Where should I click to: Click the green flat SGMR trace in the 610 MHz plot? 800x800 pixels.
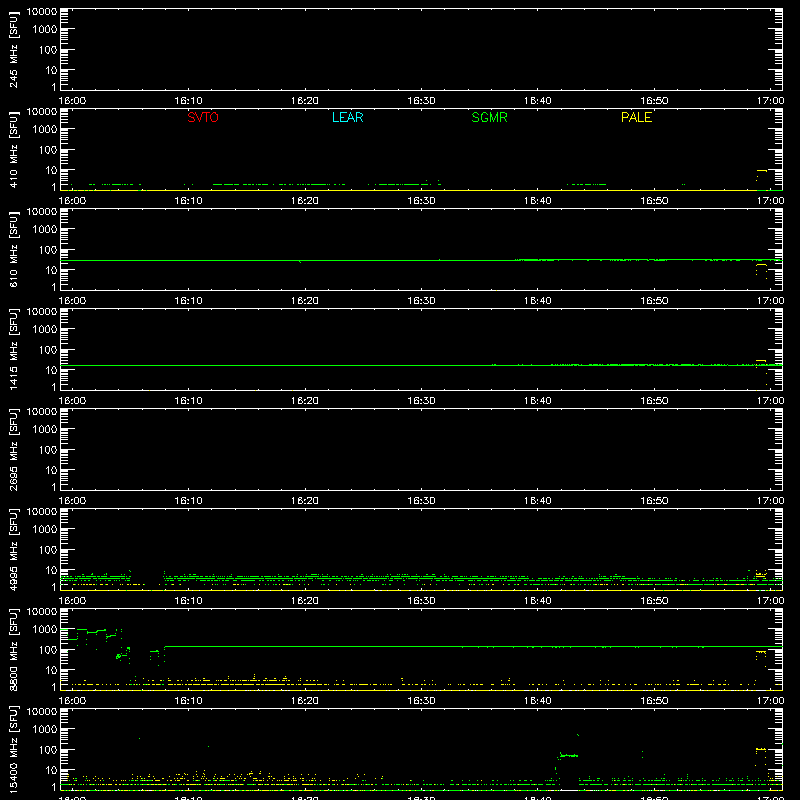421,261
